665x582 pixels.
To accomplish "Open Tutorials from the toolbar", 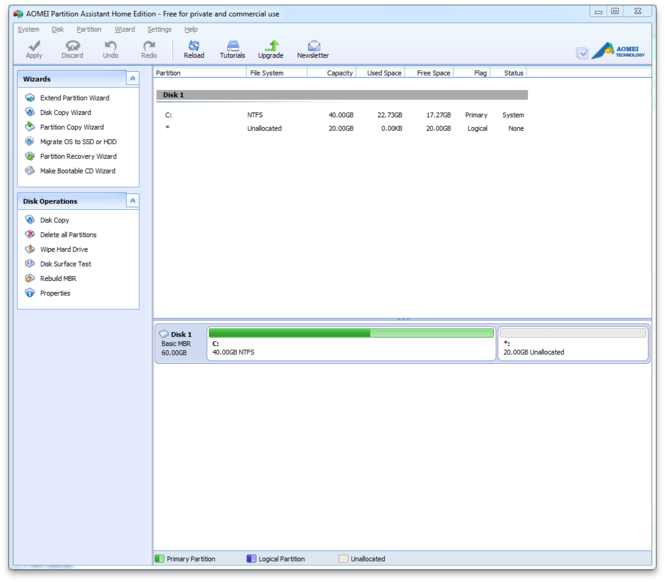I will pos(232,45).
